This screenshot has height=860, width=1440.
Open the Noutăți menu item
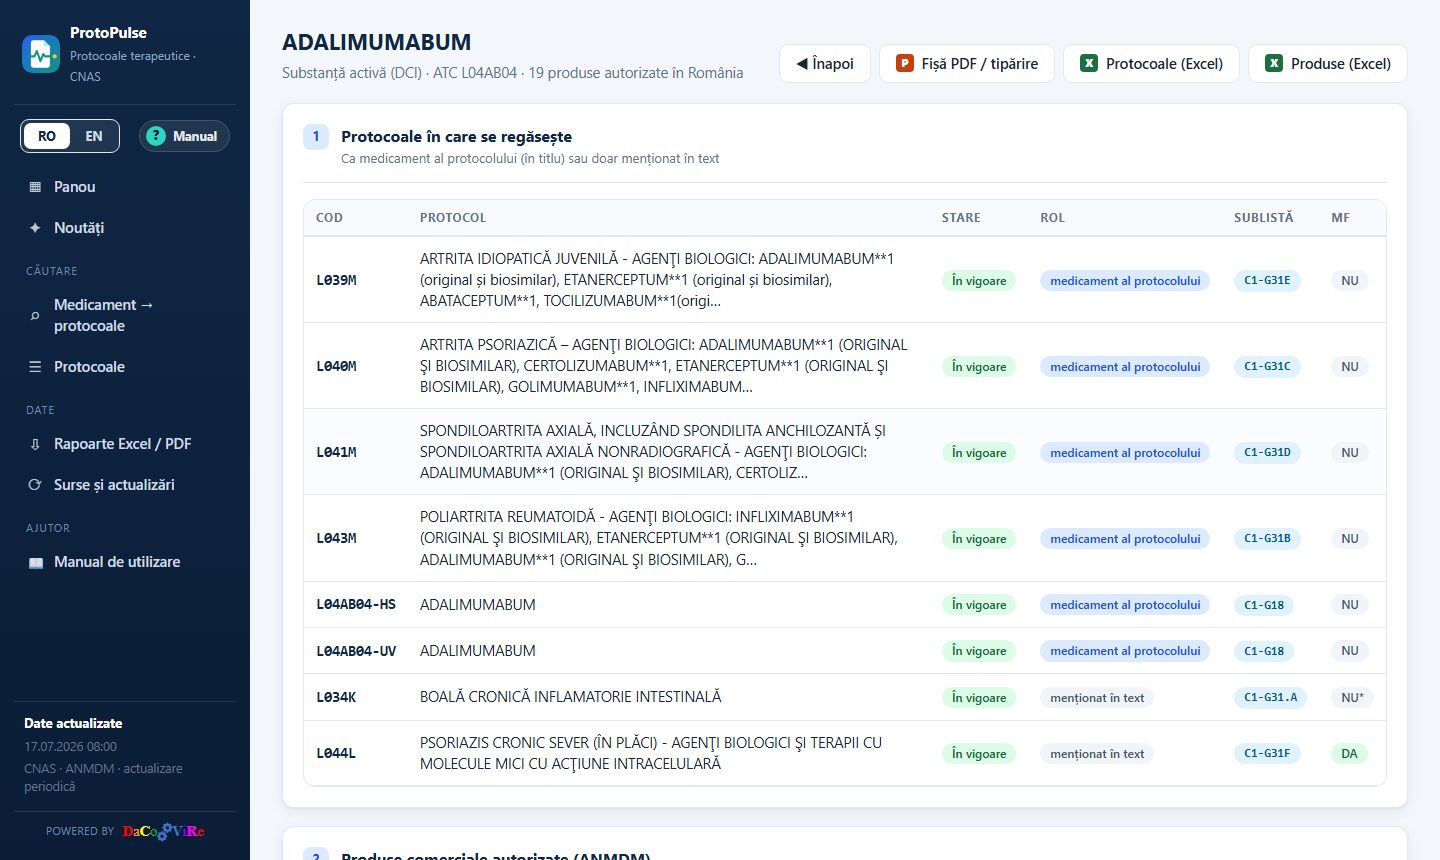tap(125, 228)
